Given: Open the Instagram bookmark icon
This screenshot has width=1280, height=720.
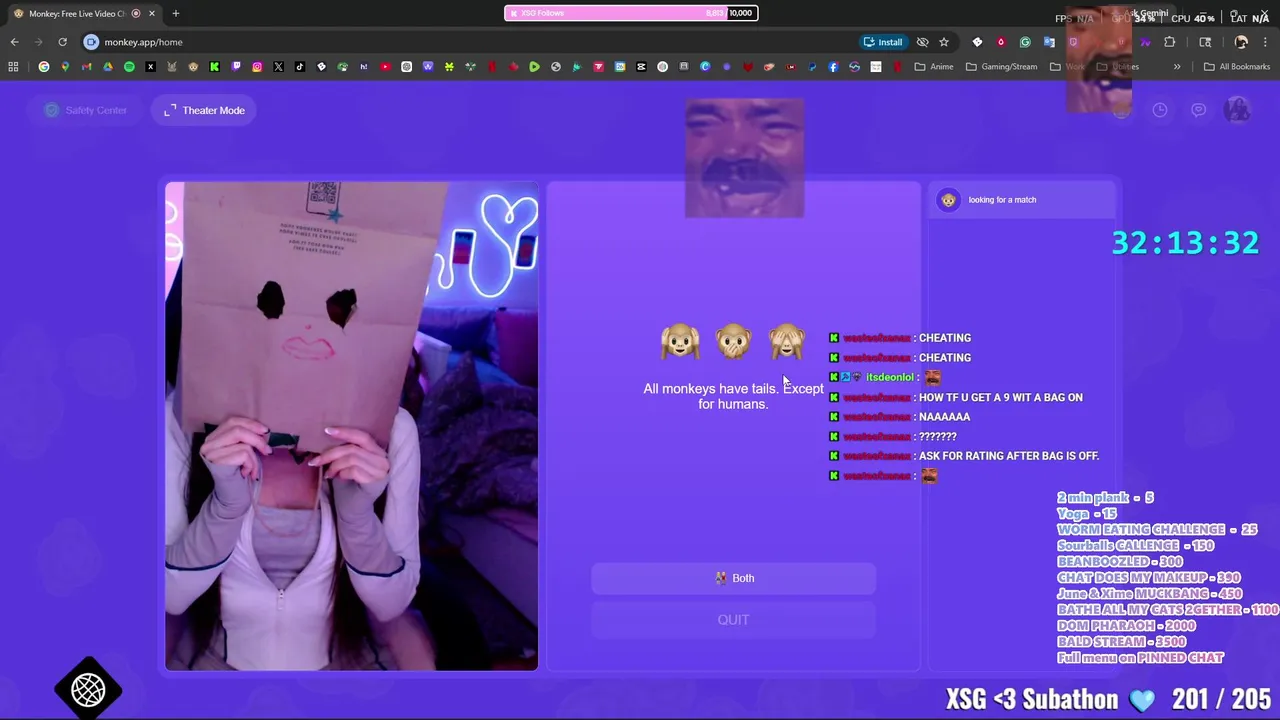Looking at the screenshot, I should (x=257, y=67).
